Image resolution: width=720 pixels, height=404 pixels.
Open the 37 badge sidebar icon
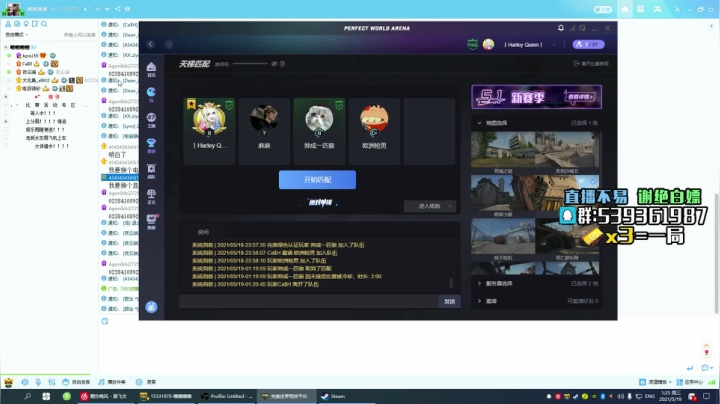(x=151, y=119)
